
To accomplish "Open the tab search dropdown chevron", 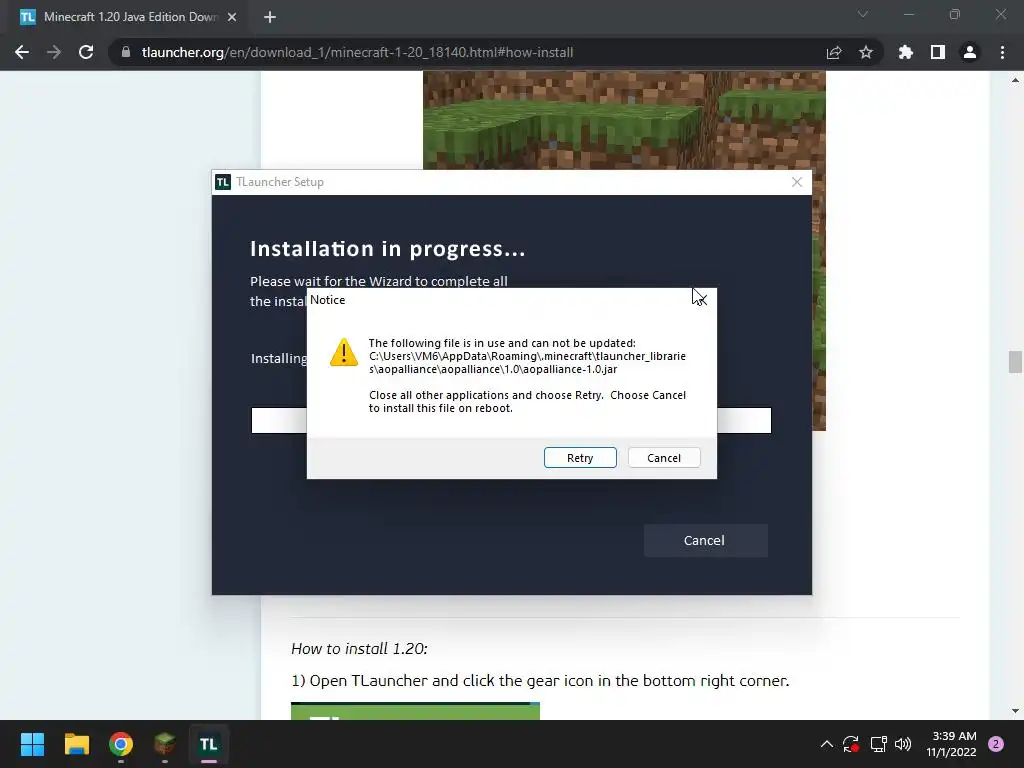I will pos(863,14).
